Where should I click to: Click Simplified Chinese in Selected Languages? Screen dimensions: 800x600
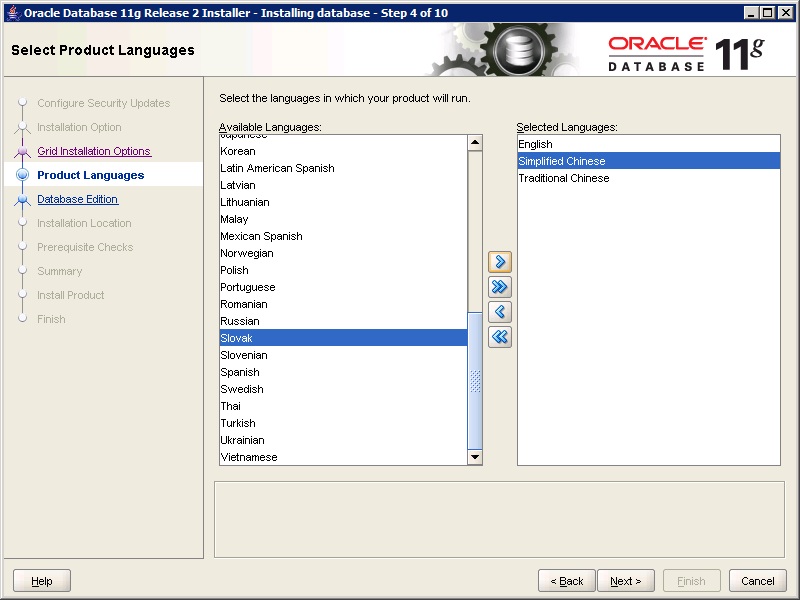[648, 161]
